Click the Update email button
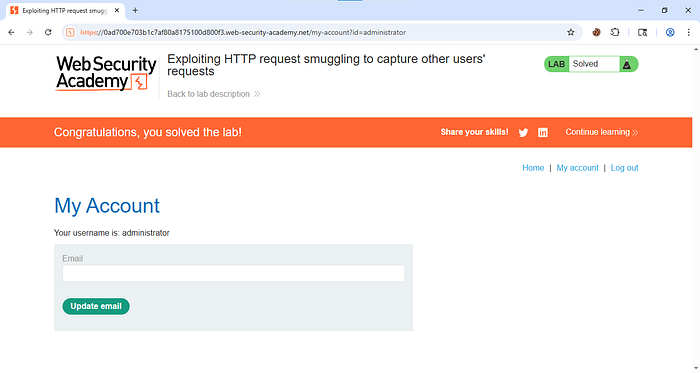700x373 pixels. pos(96,306)
